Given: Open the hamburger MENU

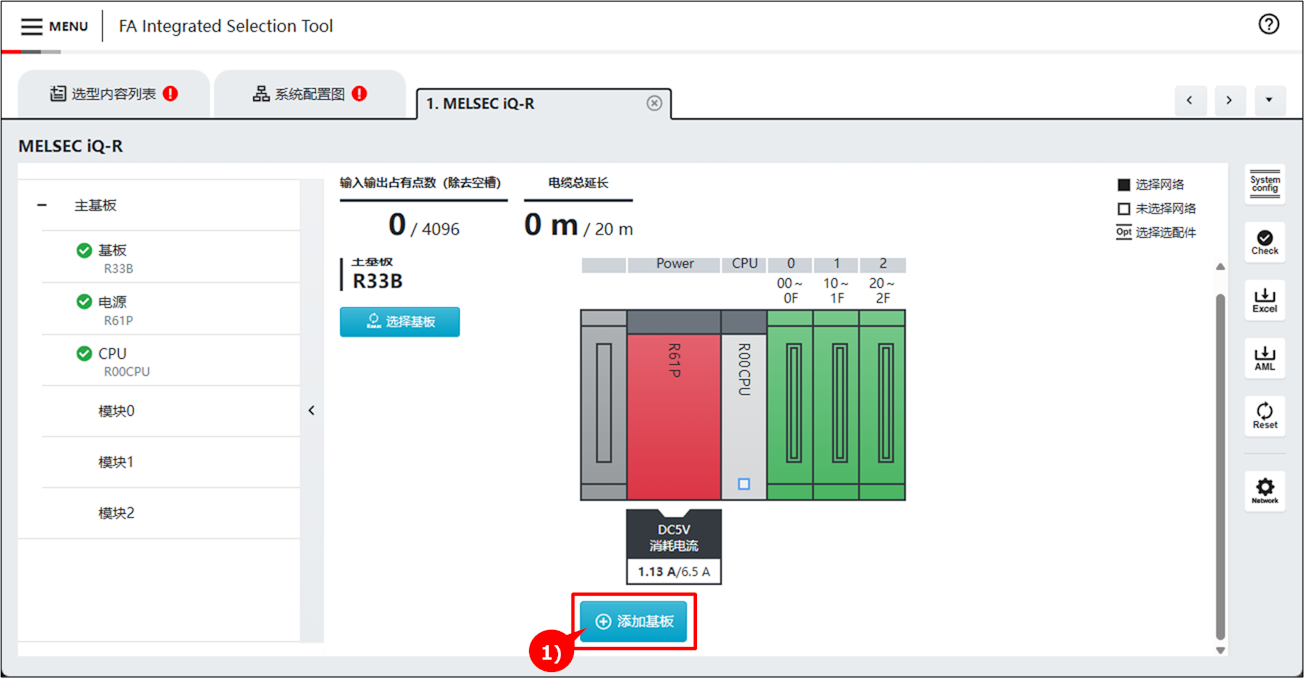Looking at the screenshot, I should (54, 26).
